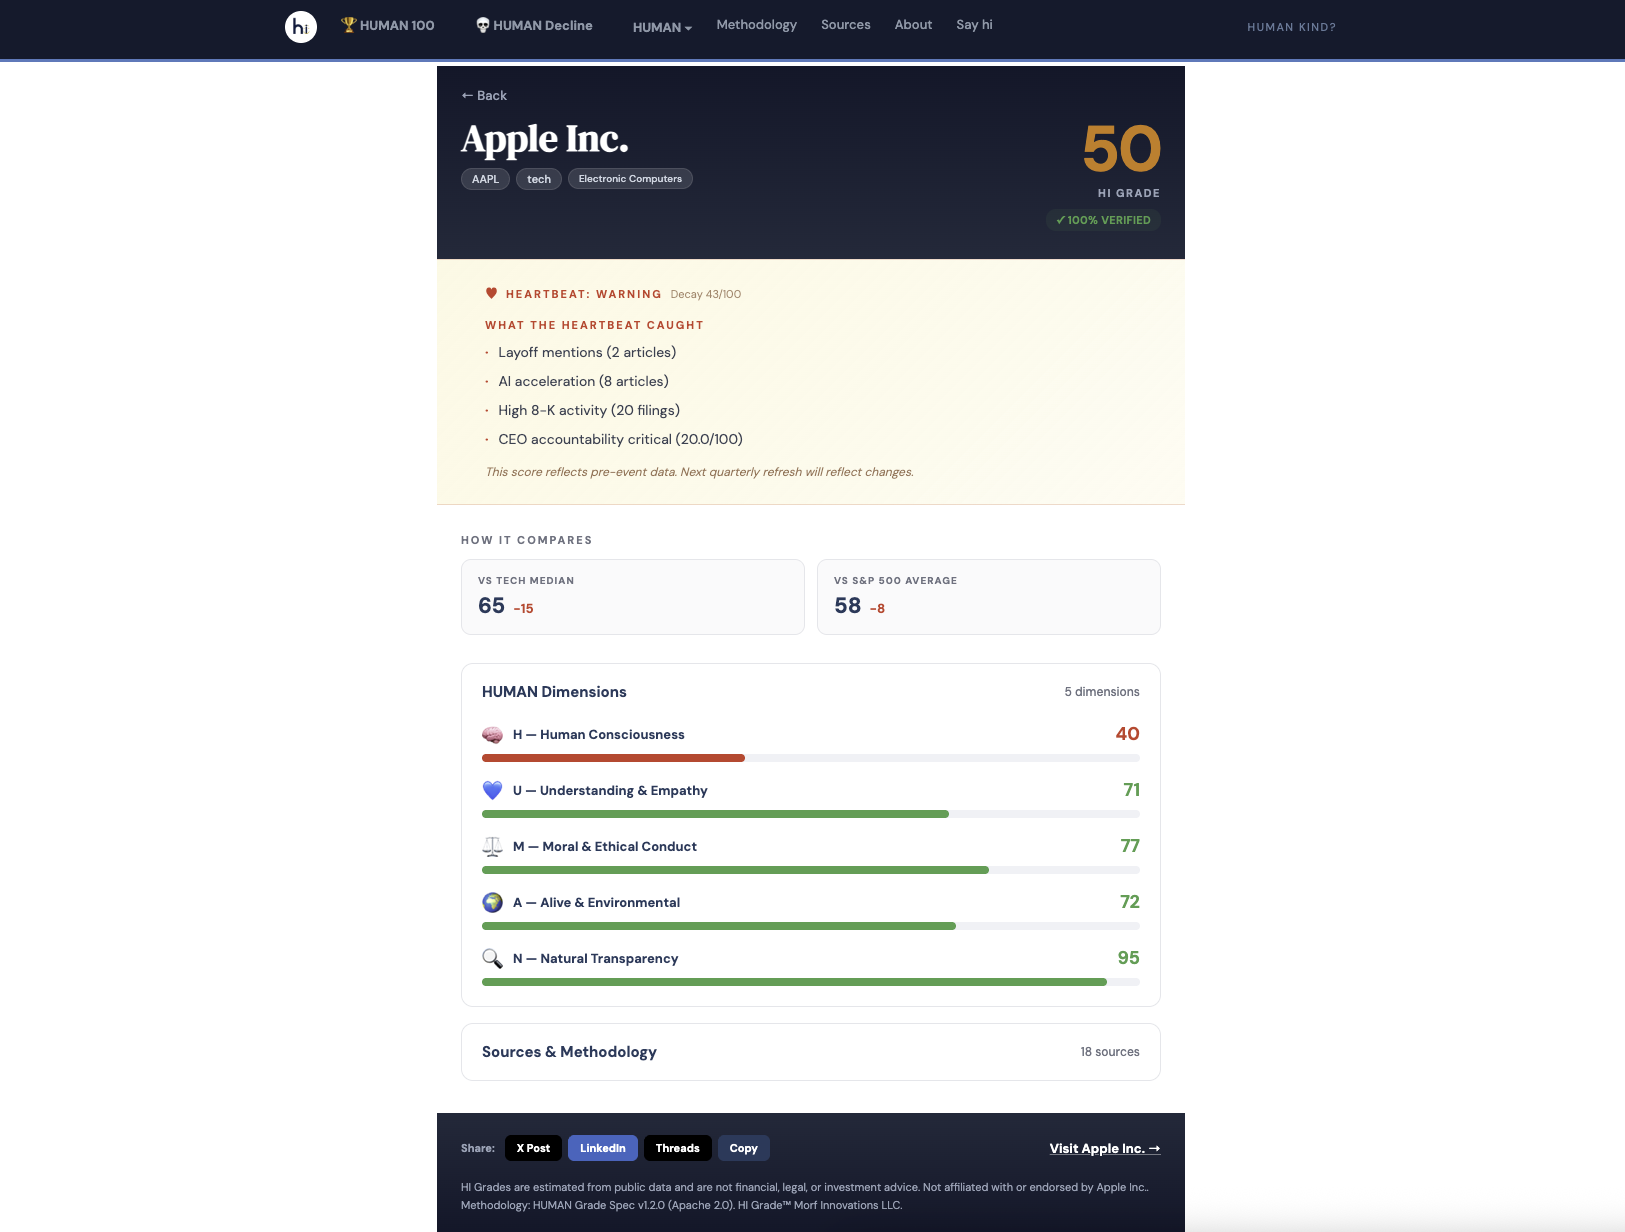Click the VS TECH MEDIAN comparison card
1625x1232 pixels.
point(633,597)
